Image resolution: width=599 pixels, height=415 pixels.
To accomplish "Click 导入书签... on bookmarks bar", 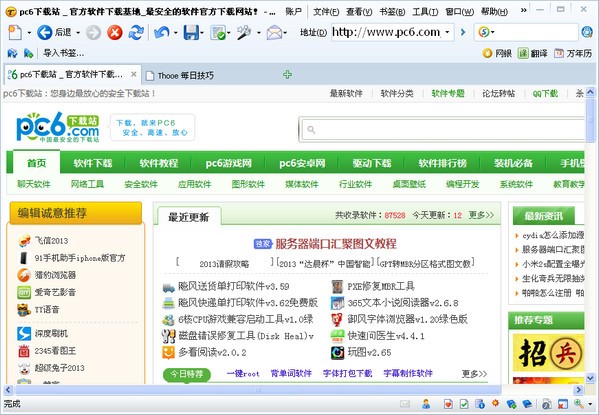I will pos(63,53).
